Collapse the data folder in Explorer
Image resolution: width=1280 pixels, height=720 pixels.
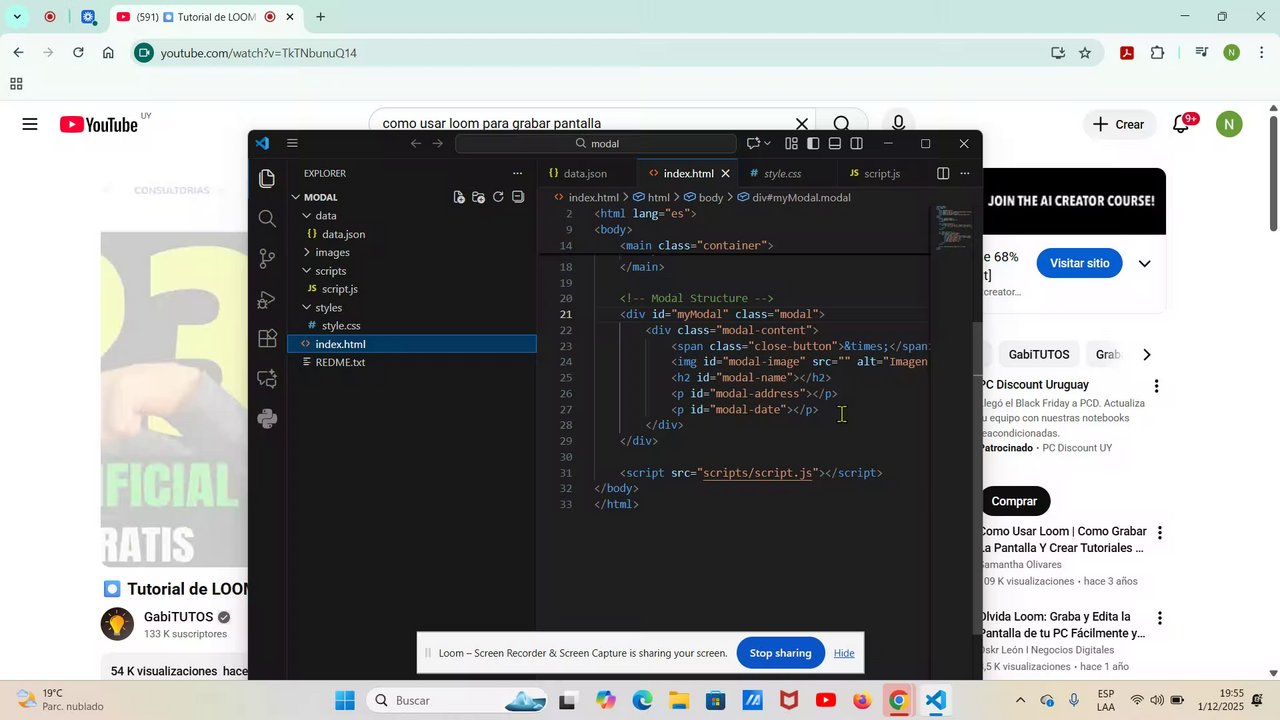(x=307, y=216)
